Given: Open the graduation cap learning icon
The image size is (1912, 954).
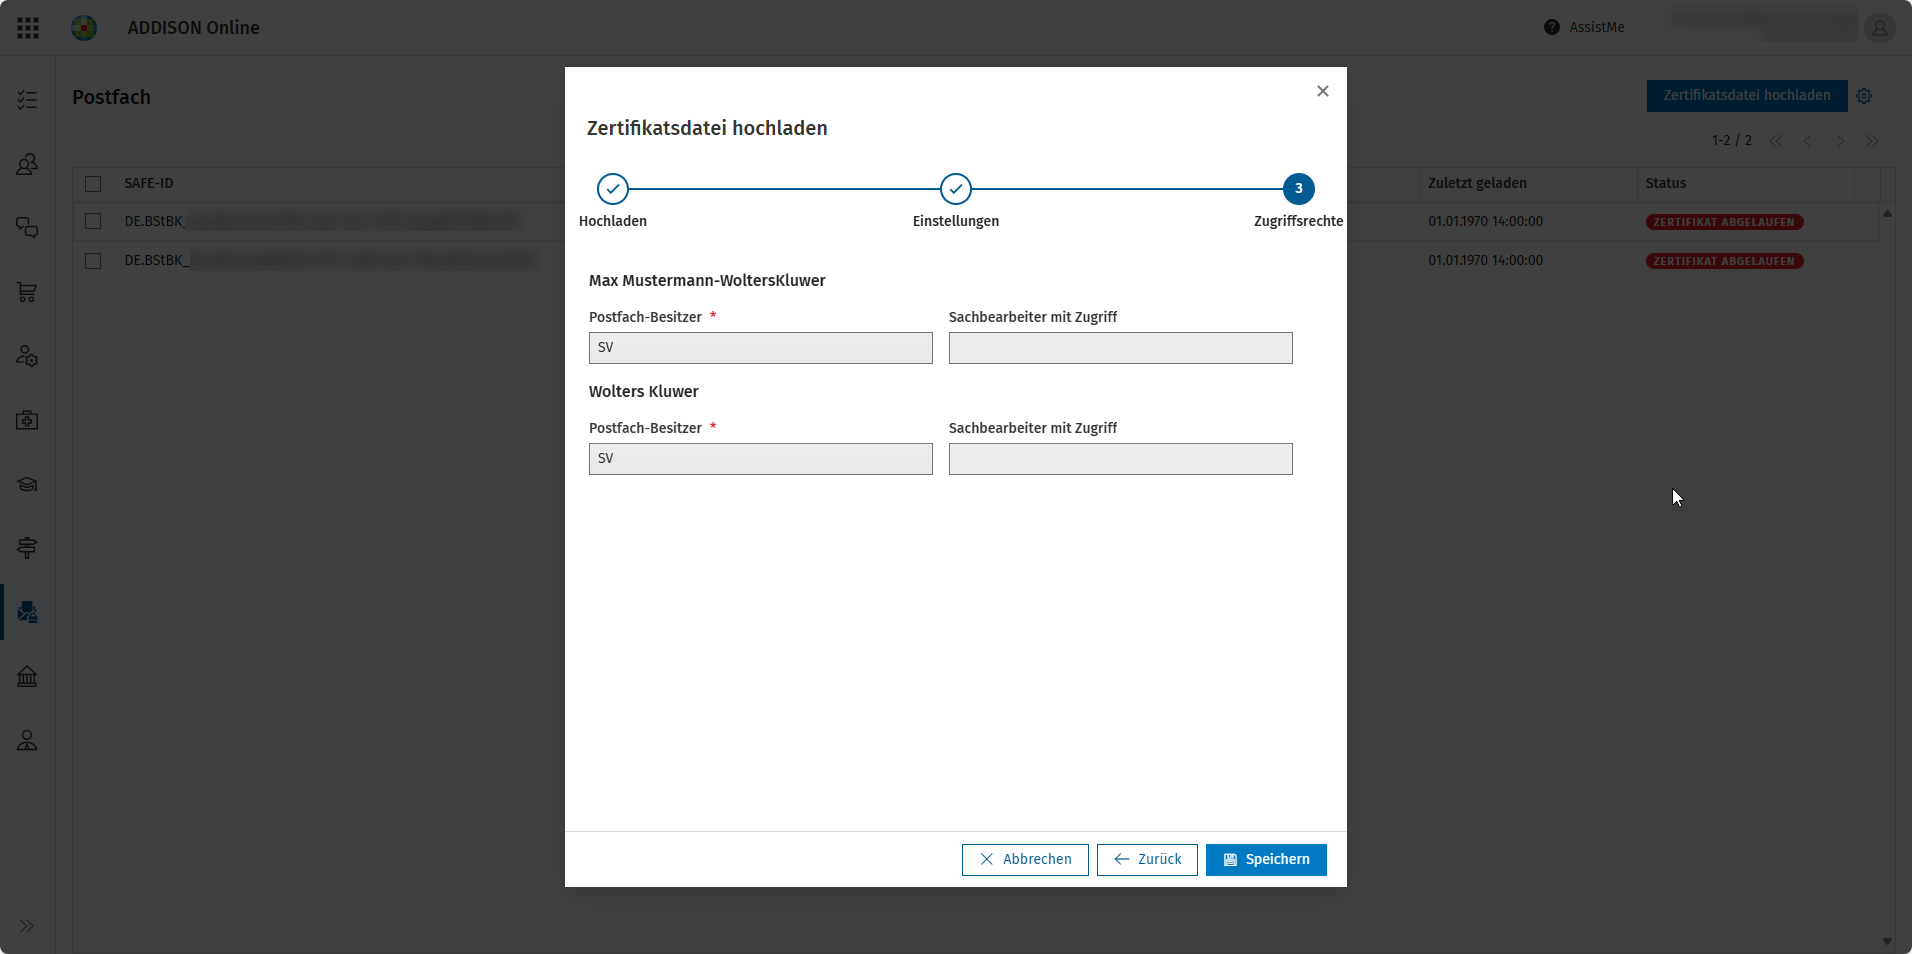Looking at the screenshot, I should pos(27,484).
